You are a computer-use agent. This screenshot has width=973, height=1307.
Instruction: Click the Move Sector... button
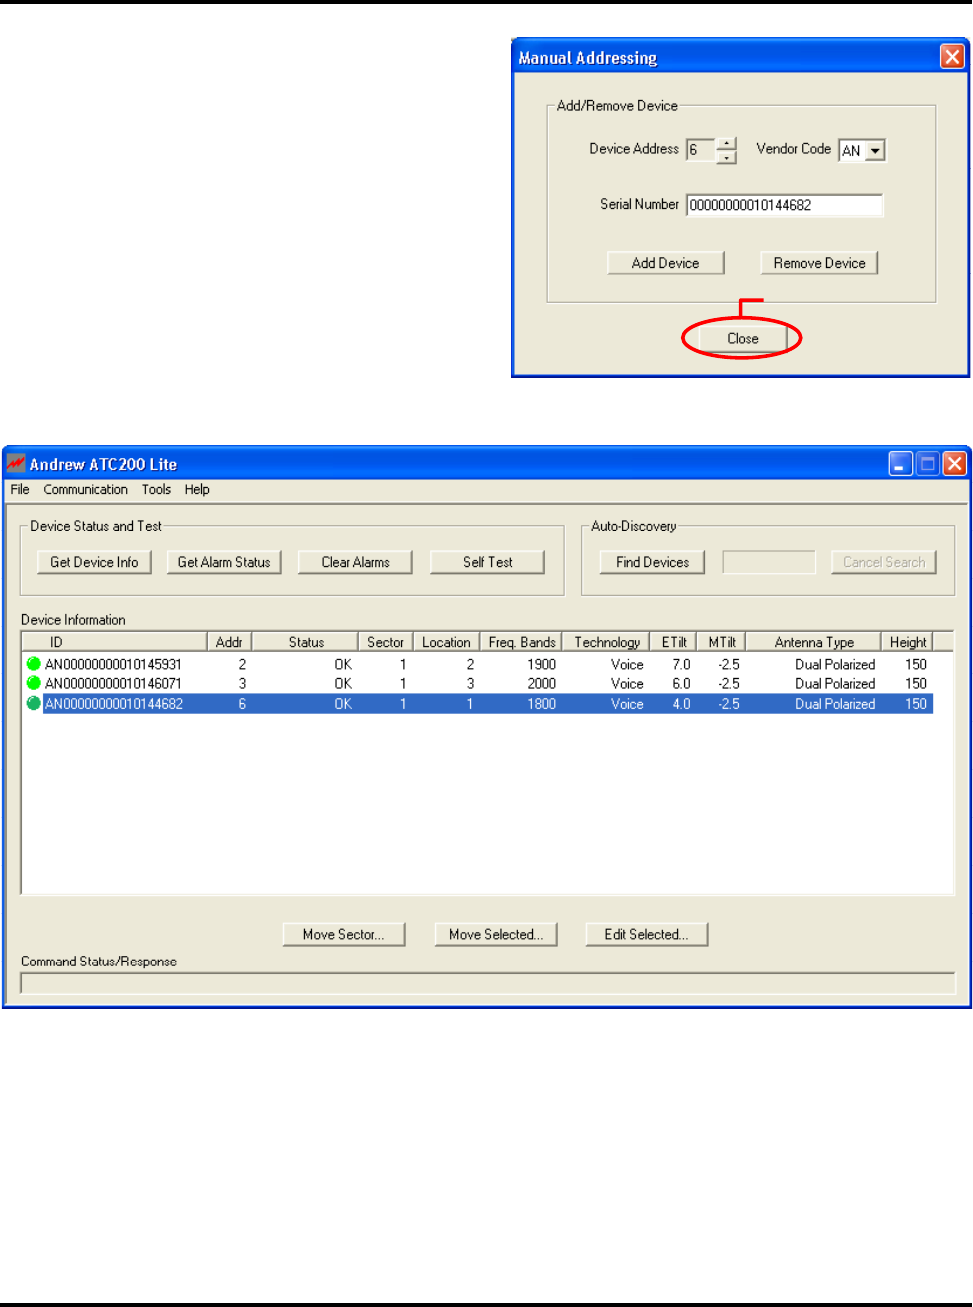[344, 934]
